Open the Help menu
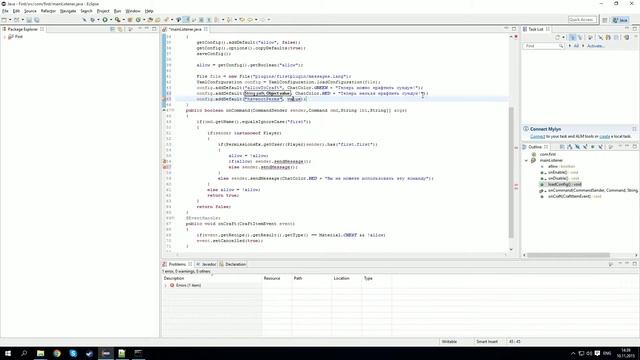The image size is (640, 360). pyautogui.click(x=149, y=11)
